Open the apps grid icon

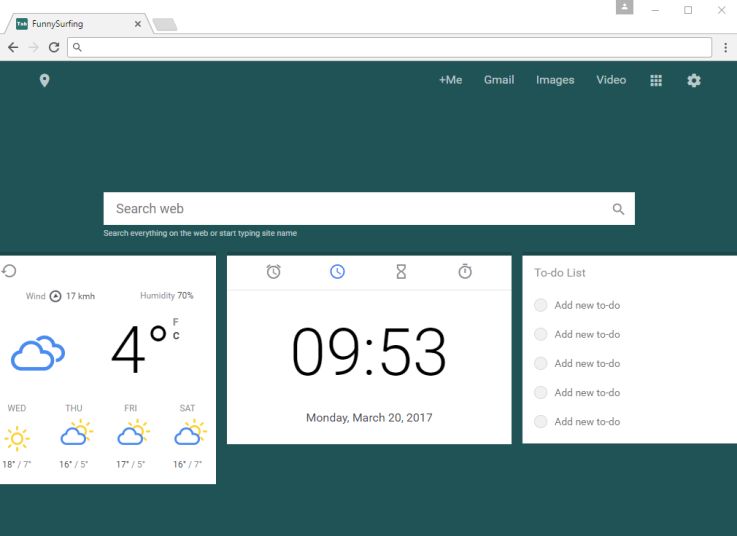(656, 80)
